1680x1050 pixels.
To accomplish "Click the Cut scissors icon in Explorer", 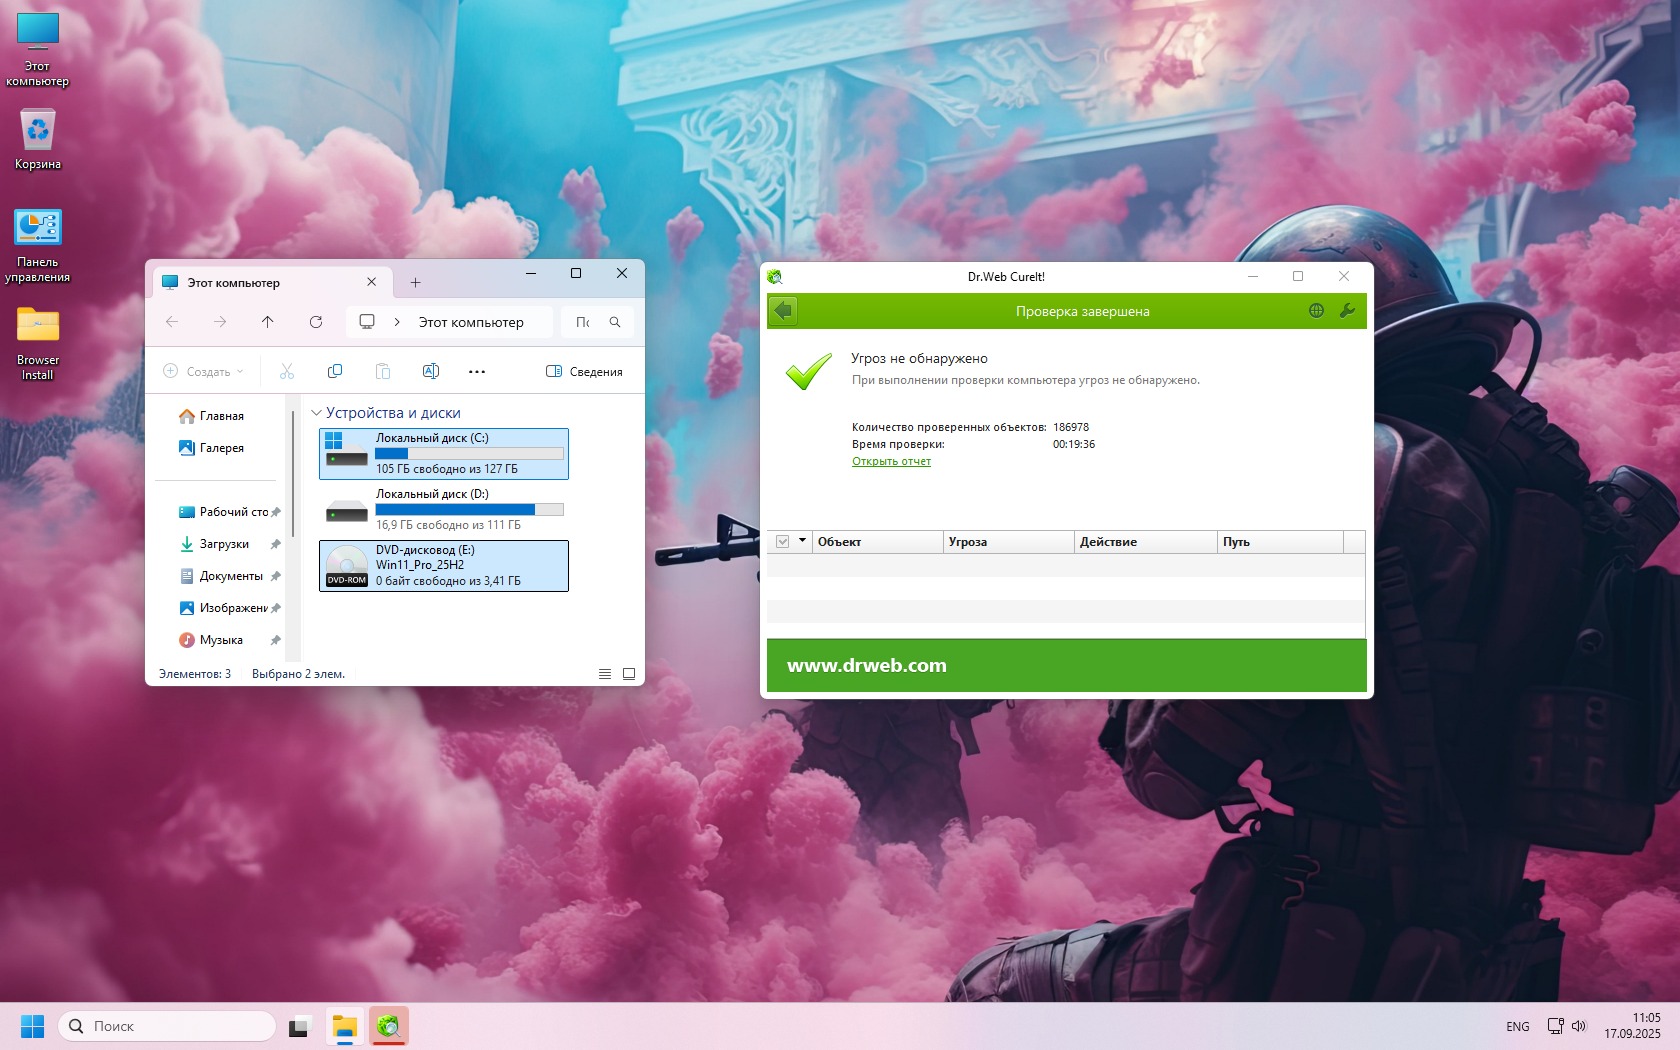I will pyautogui.click(x=287, y=371).
